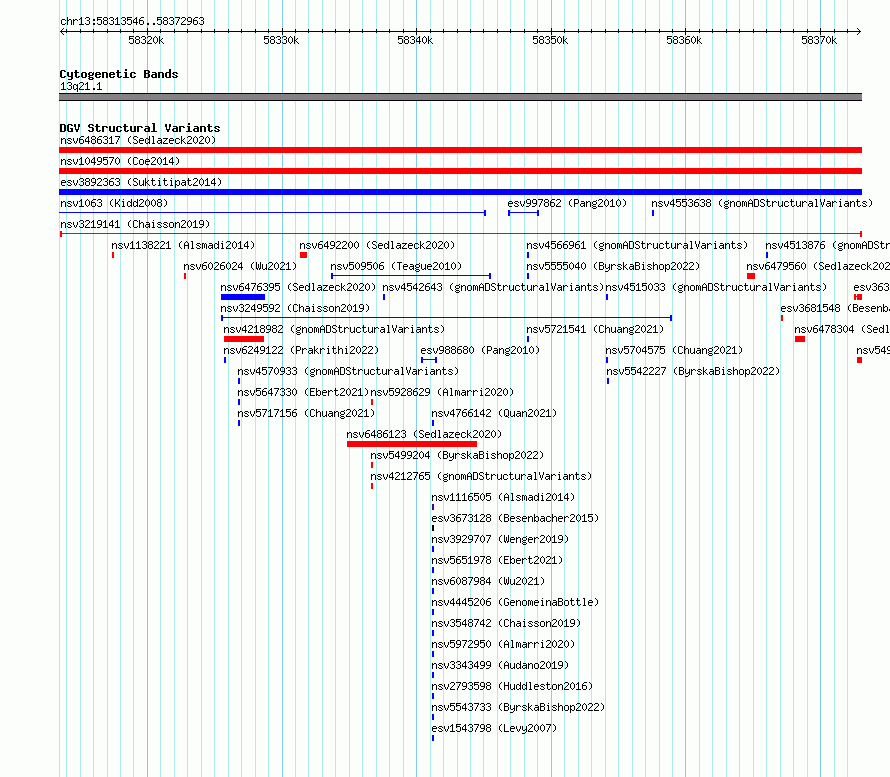Click nsv5542227 (ByrskaBishop2022) label

(693, 371)
